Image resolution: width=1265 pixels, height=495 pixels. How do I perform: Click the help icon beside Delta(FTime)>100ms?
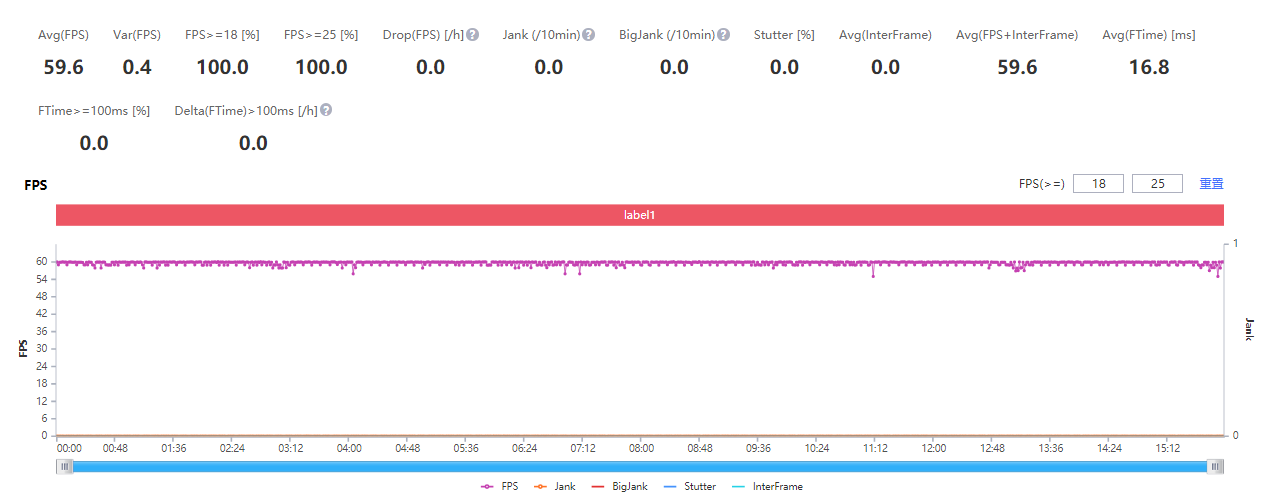(x=325, y=110)
